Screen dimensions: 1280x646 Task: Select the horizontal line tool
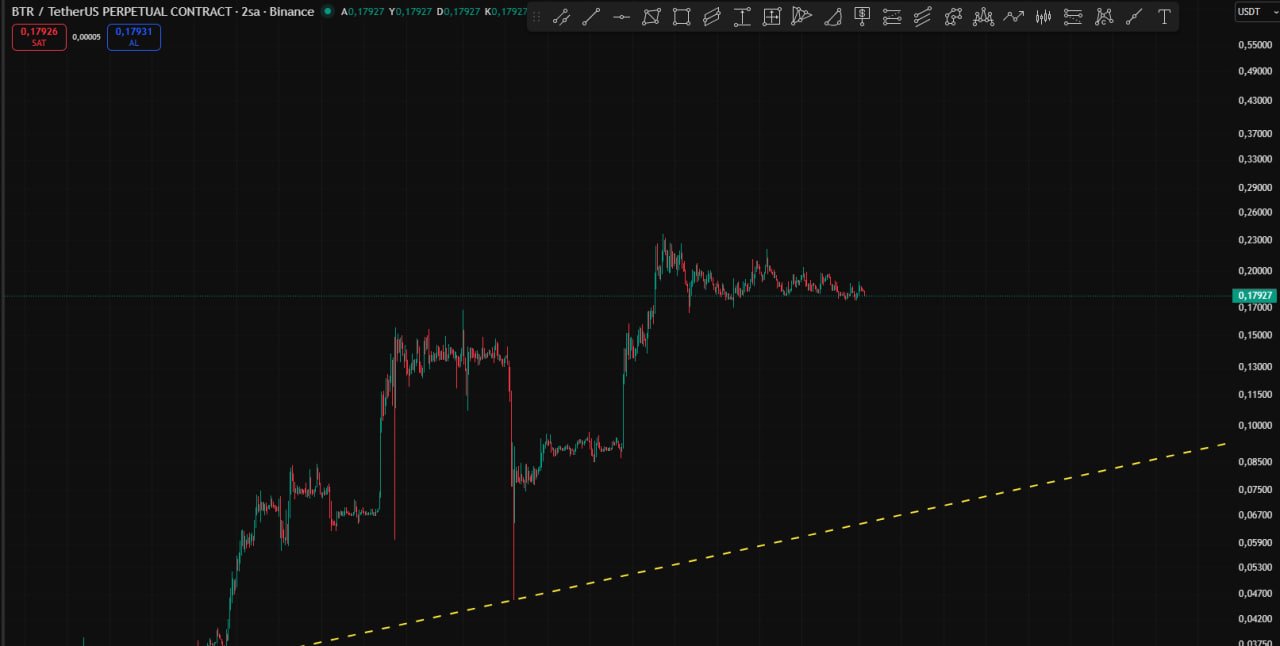(621, 17)
